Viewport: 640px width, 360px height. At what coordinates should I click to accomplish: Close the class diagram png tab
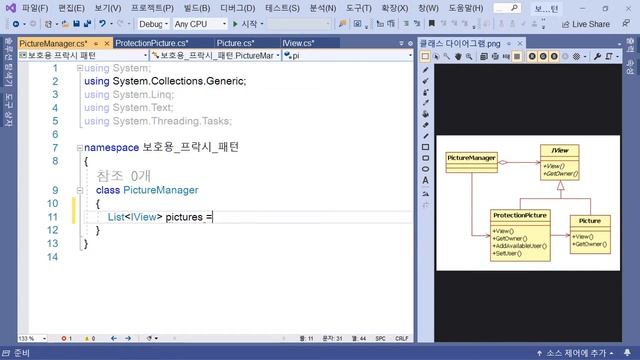pyautogui.click(x=520, y=43)
